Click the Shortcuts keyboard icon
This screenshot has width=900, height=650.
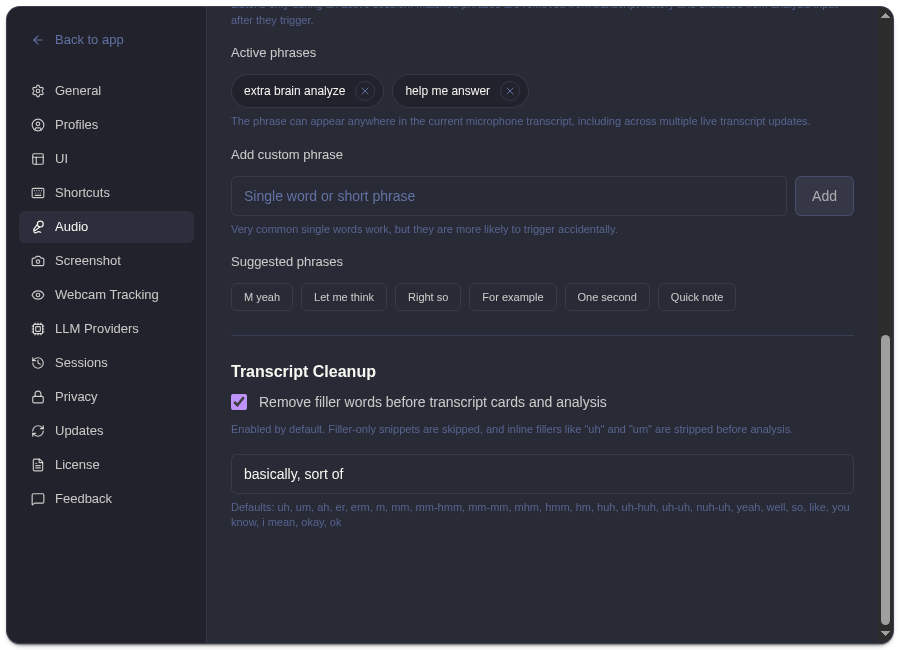point(38,193)
